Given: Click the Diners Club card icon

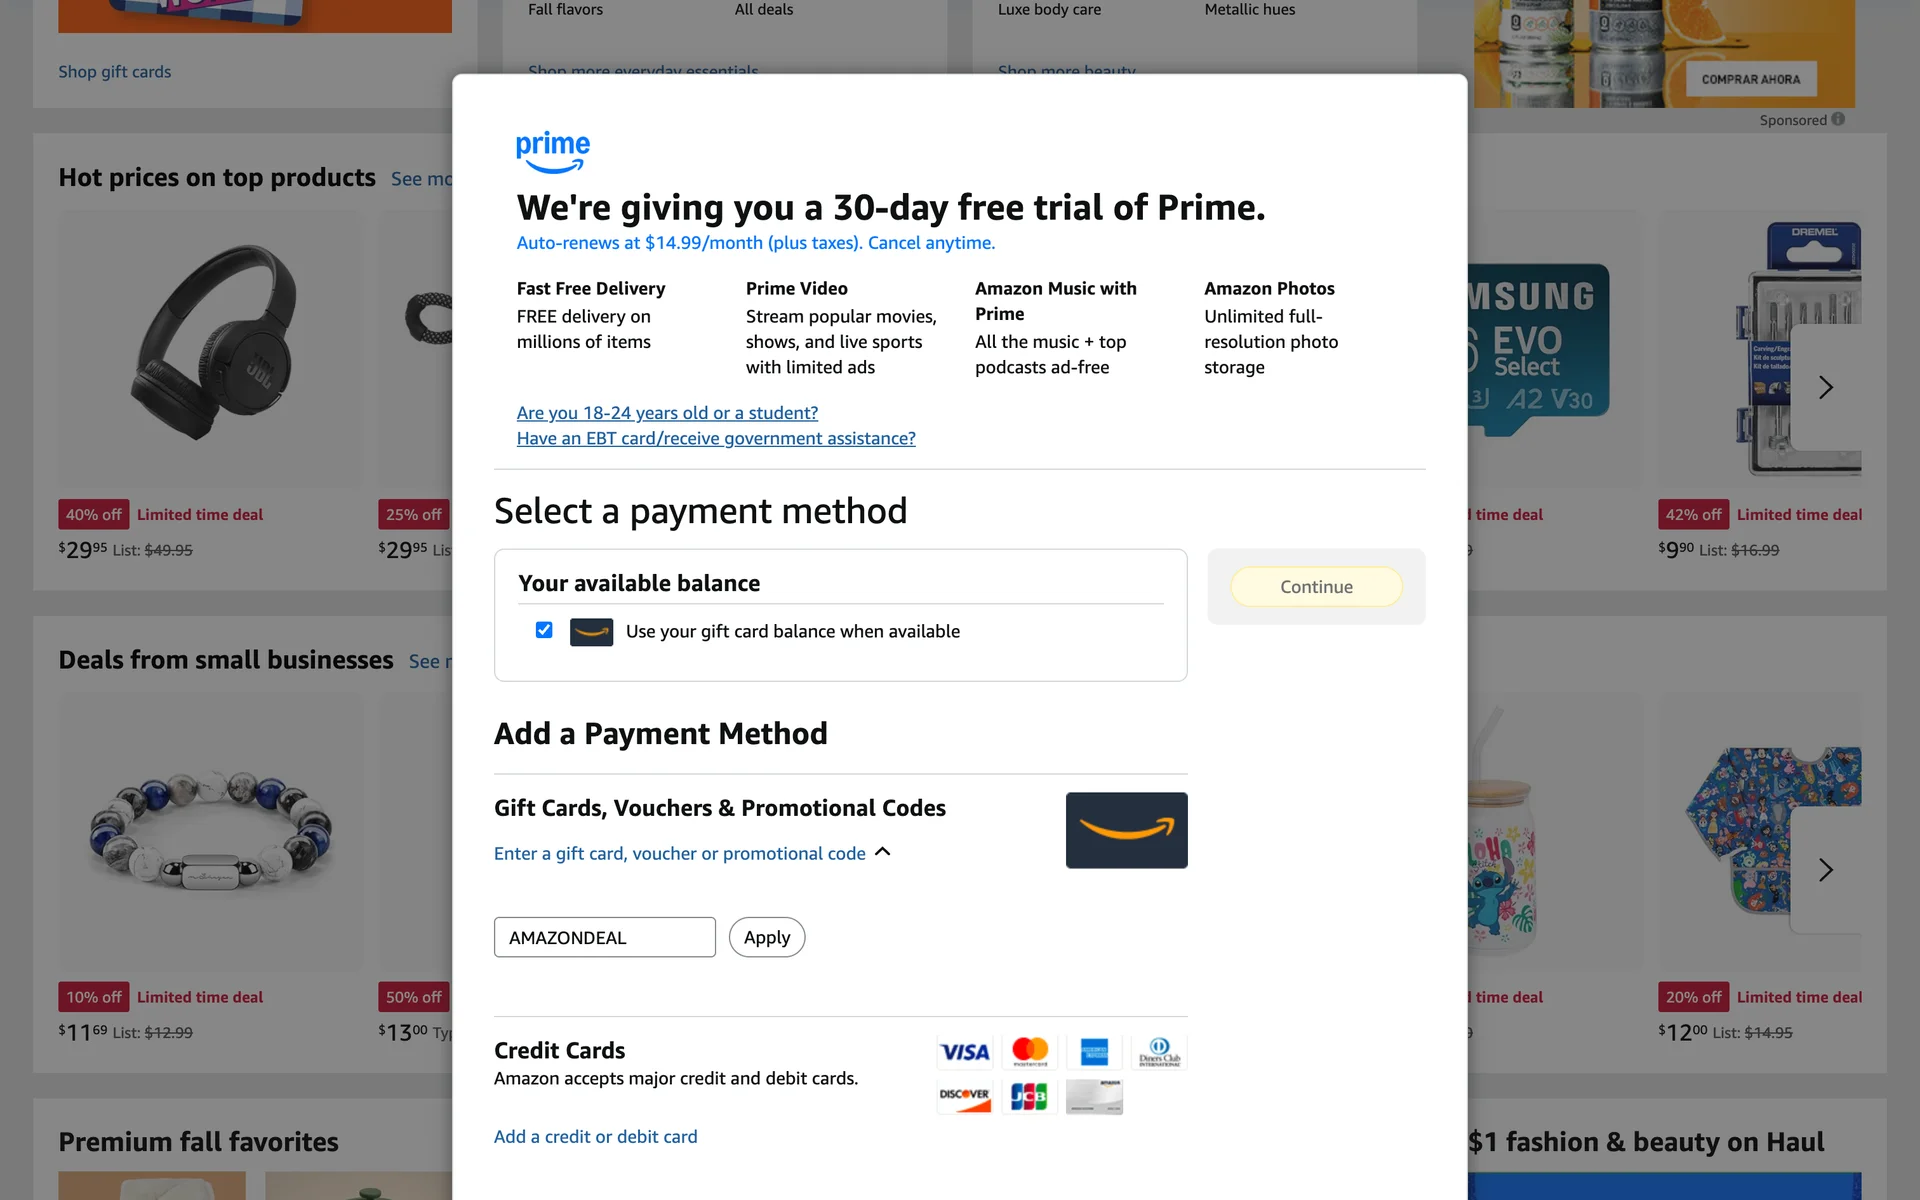Looking at the screenshot, I should click(1159, 1052).
